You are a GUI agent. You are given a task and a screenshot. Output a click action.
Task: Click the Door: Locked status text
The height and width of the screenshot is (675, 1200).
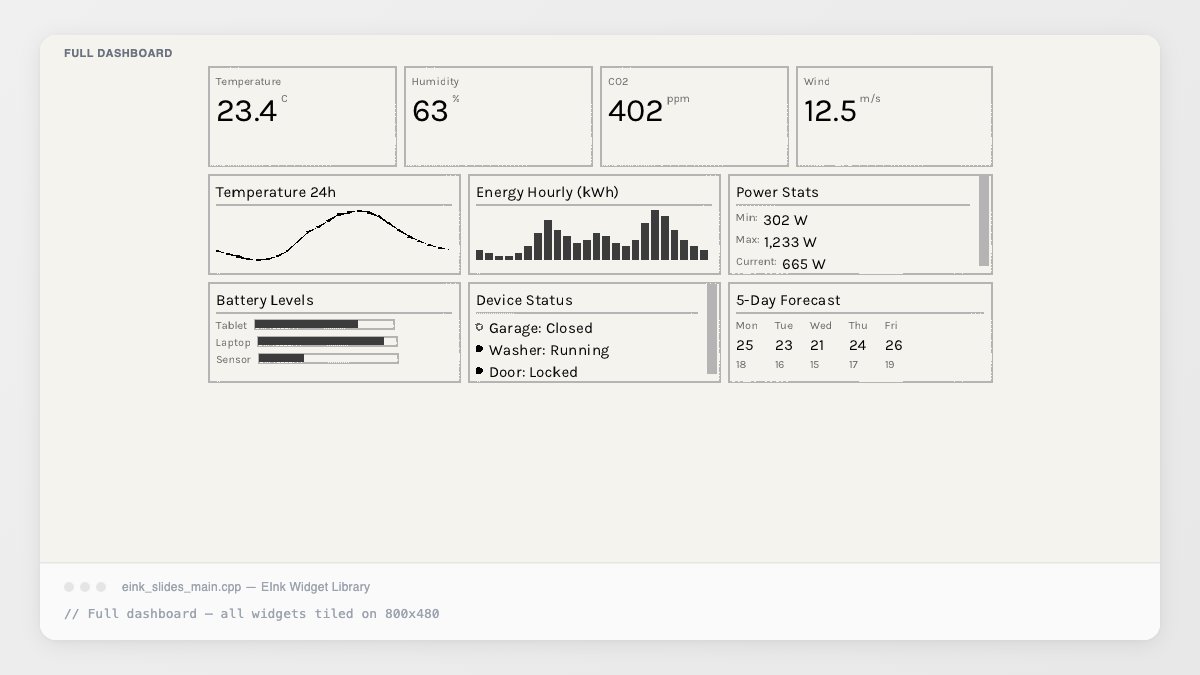click(533, 372)
